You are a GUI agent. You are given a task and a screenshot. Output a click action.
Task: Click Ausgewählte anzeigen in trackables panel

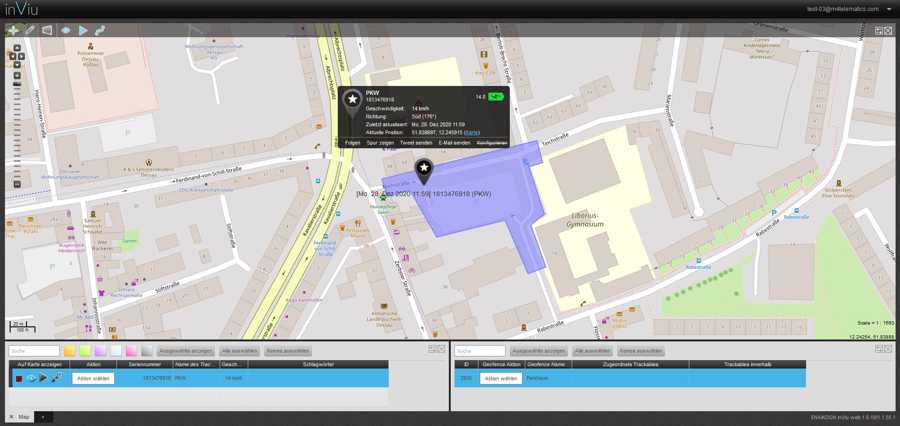[185, 351]
